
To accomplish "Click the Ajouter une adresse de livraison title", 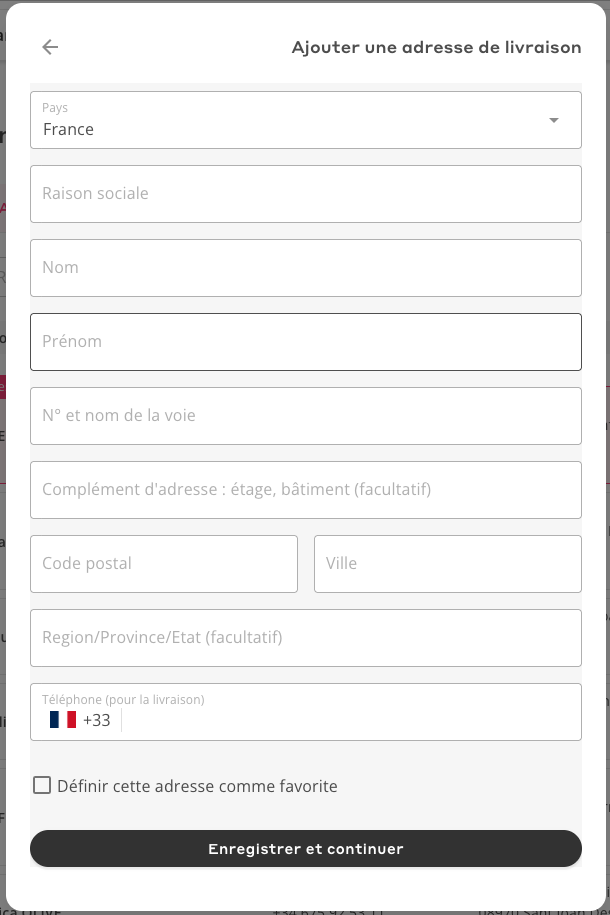I will (437, 47).
